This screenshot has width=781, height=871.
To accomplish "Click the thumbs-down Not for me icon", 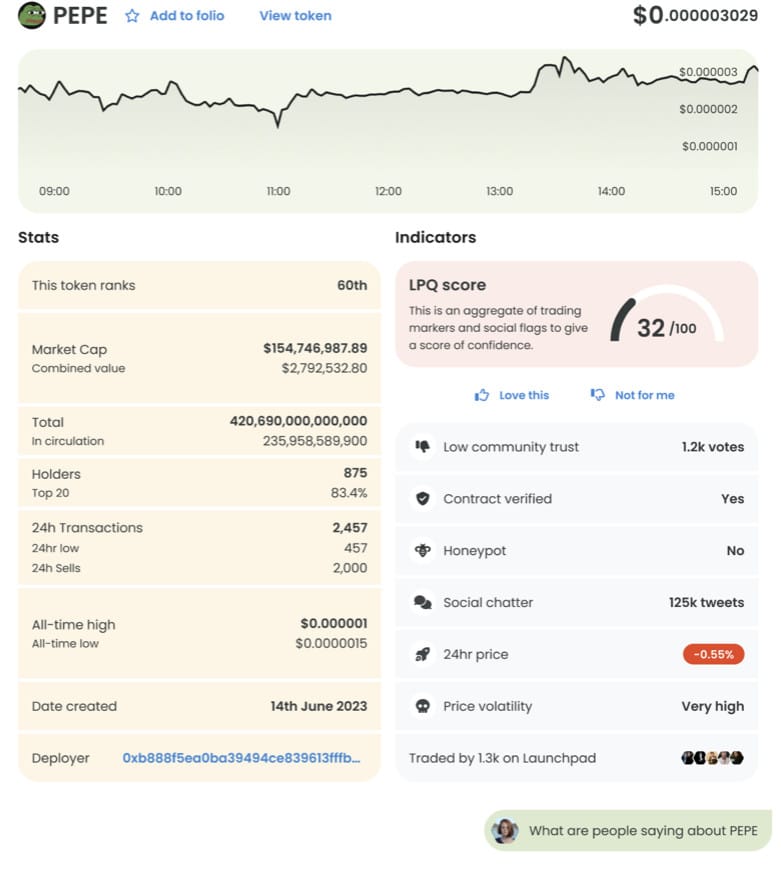I will coord(598,394).
